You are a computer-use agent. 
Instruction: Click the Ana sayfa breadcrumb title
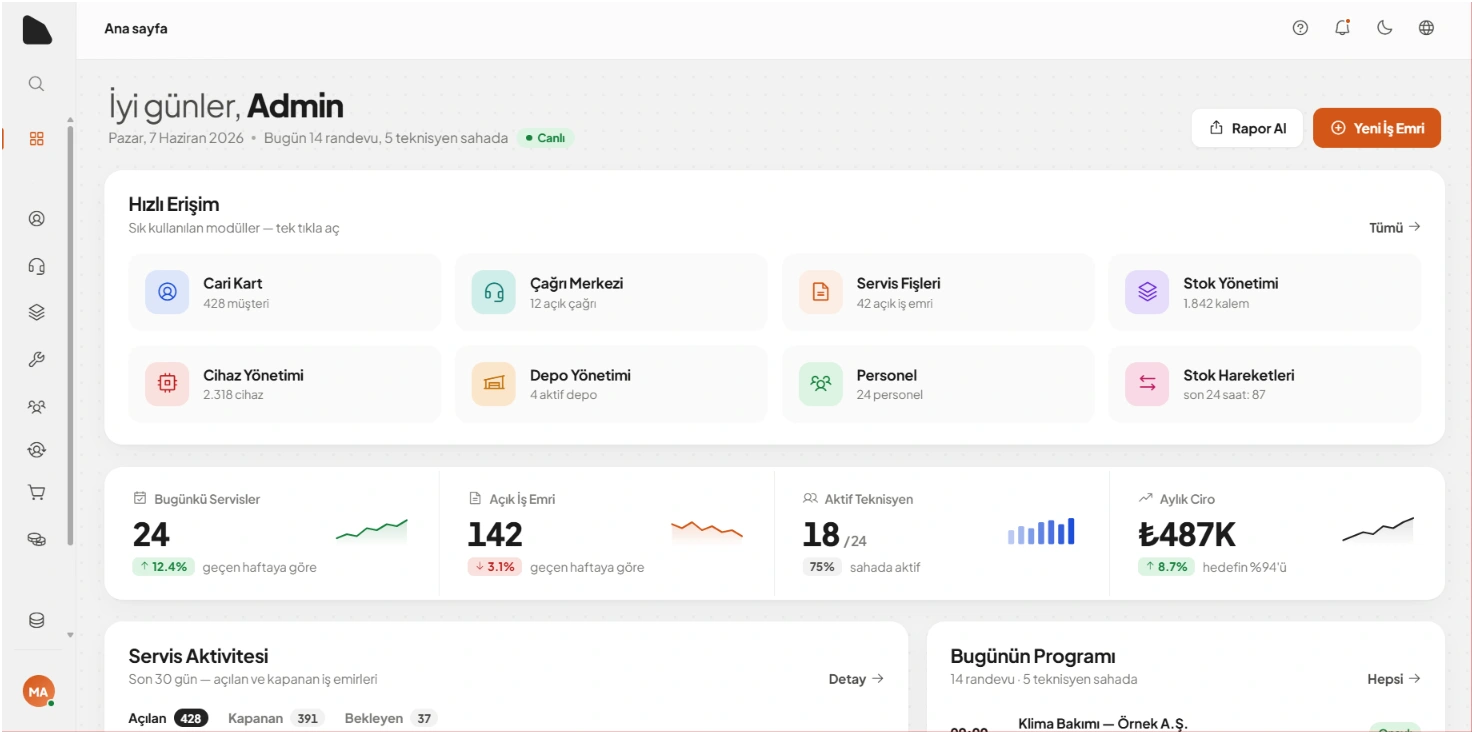click(x=136, y=29)
